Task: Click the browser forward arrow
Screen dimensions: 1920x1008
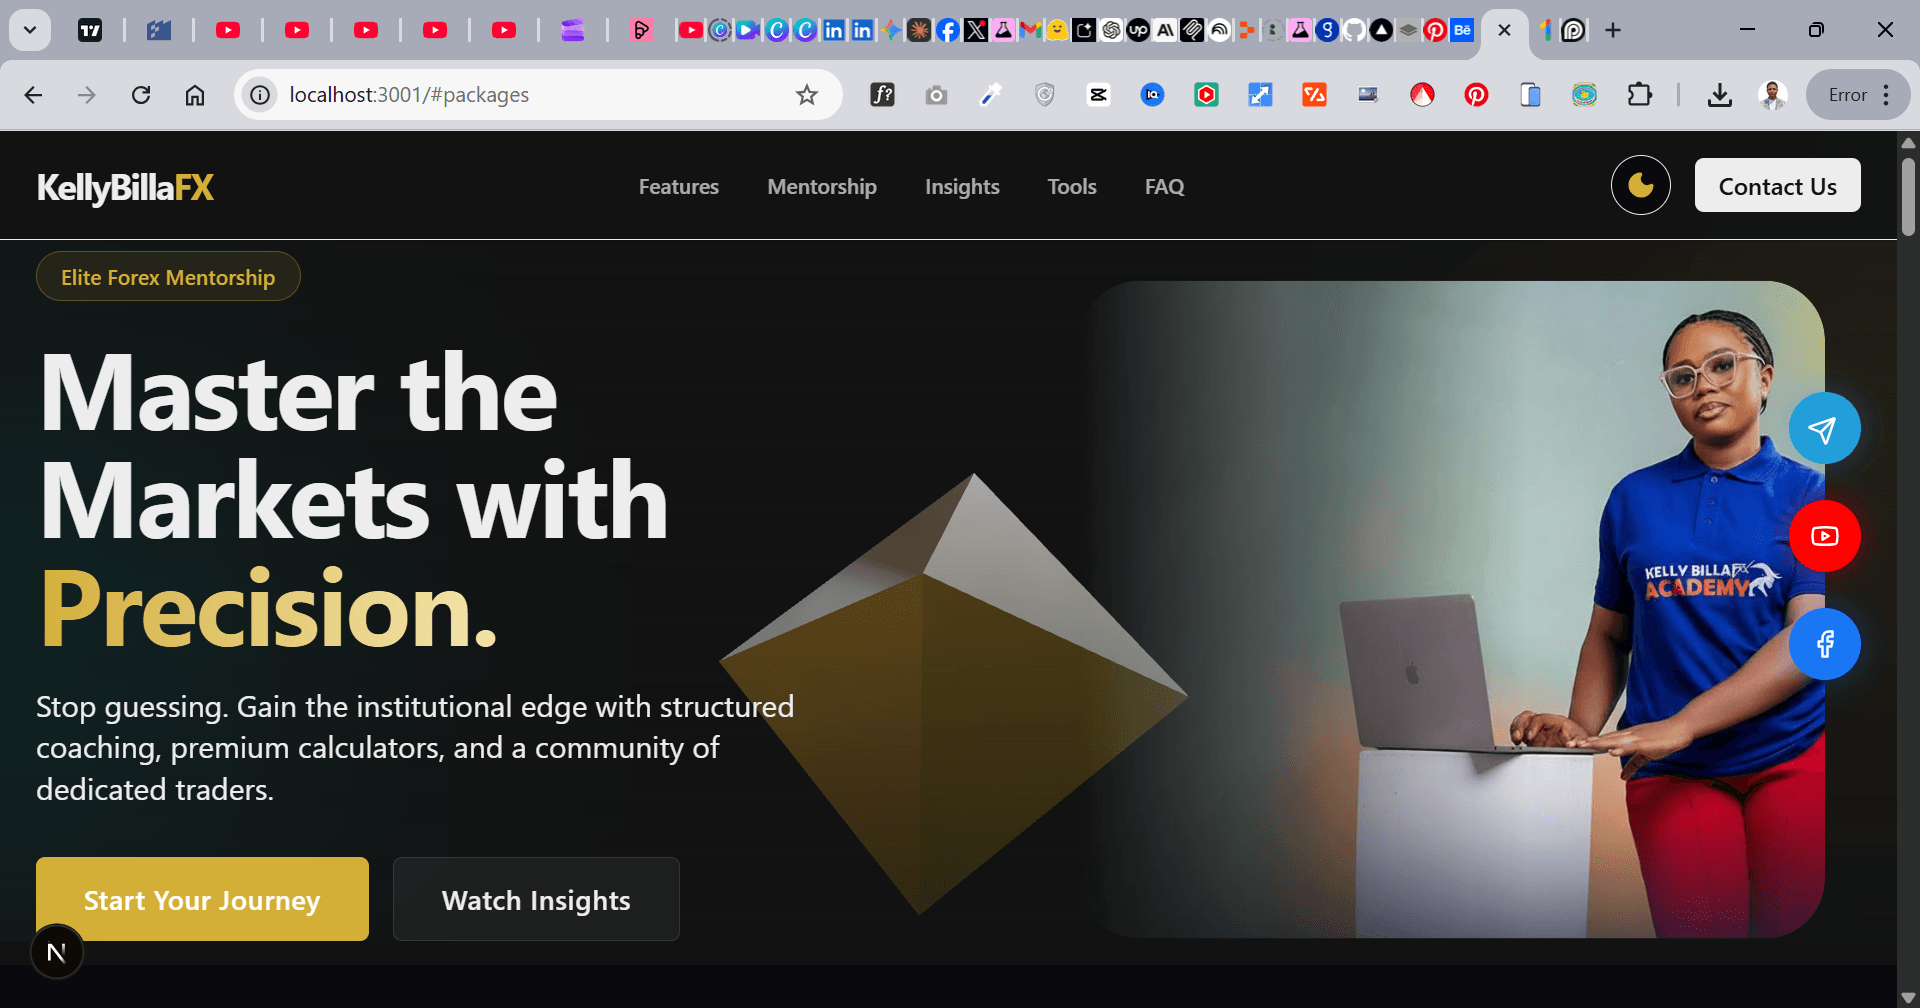Action: click(87, 95)
